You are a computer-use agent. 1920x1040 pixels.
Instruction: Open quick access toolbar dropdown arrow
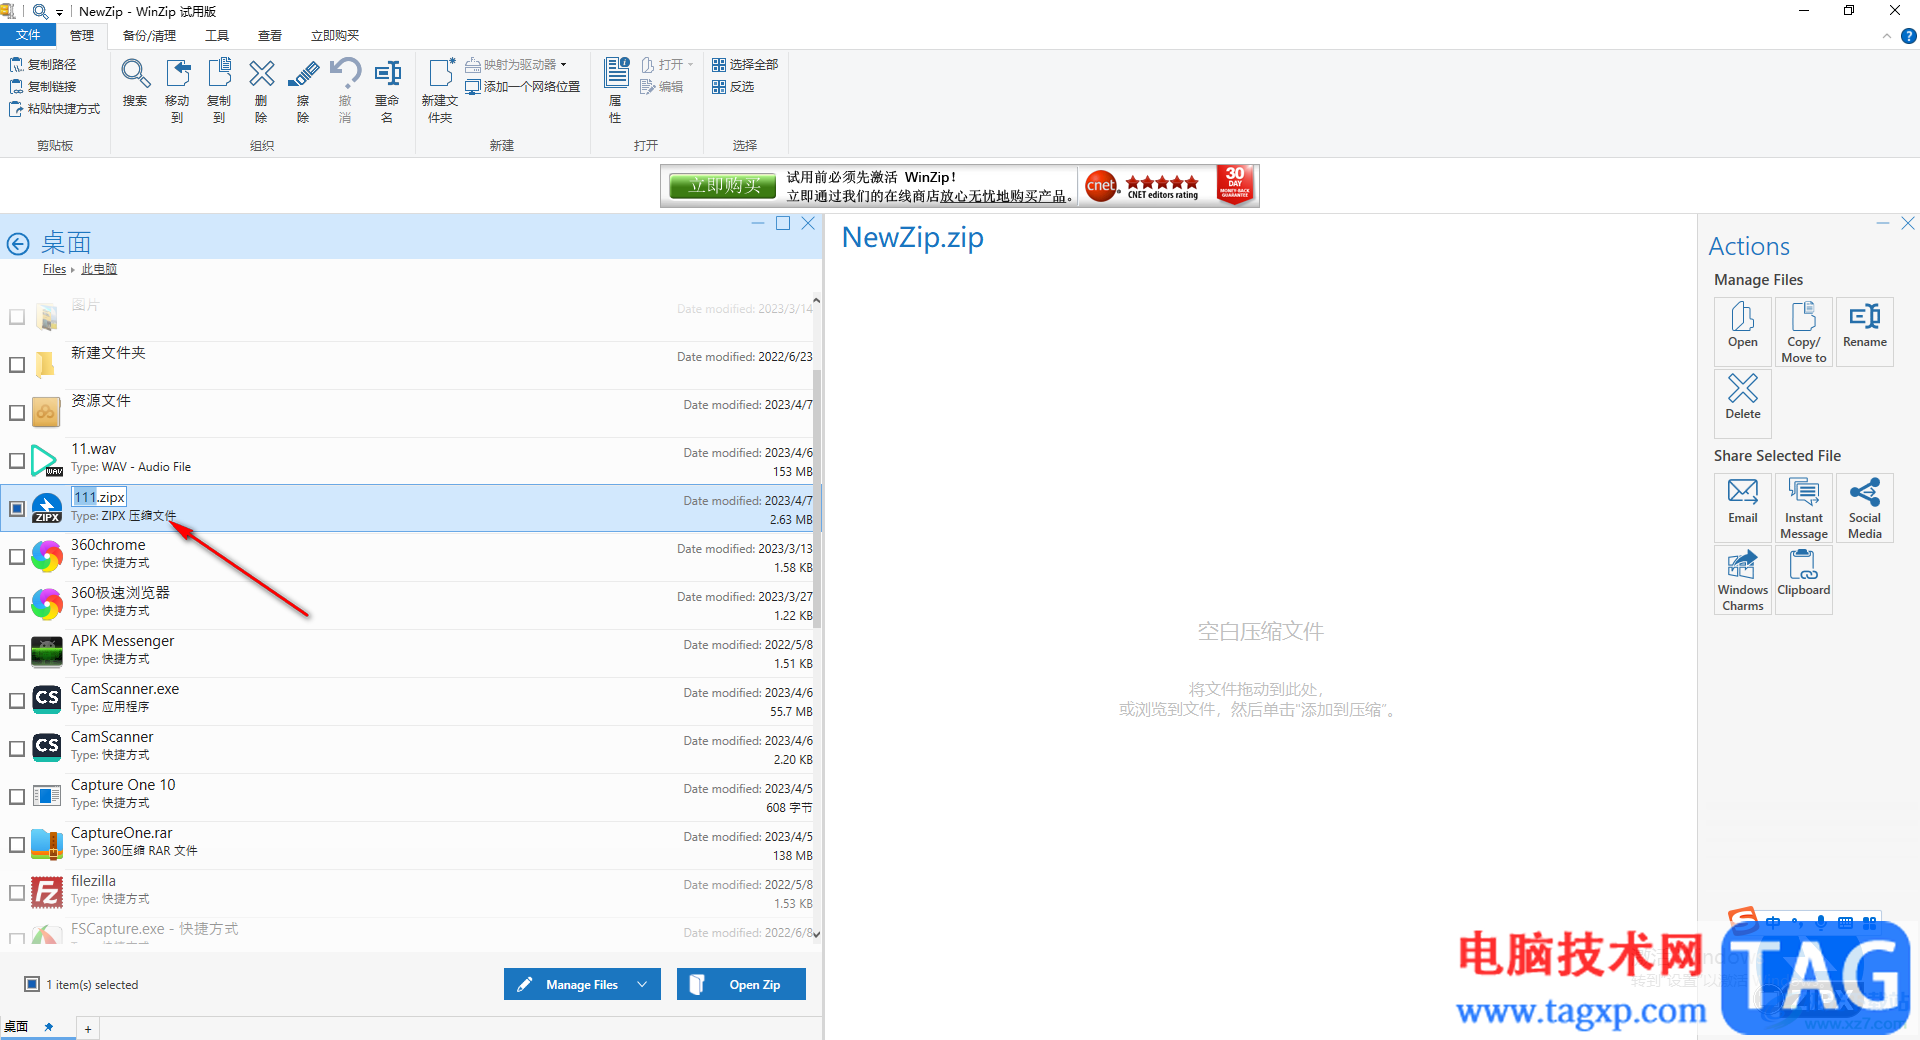click(60, 12)
